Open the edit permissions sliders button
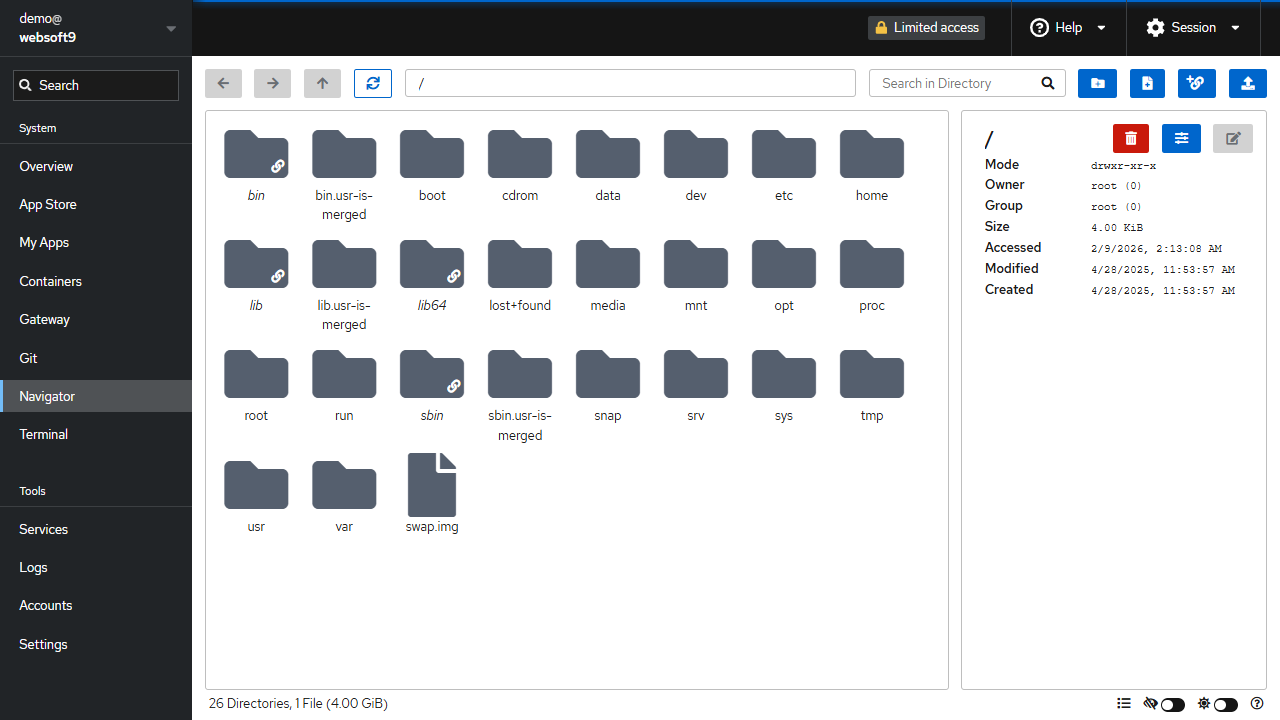Viewport: 1280px width, 720px height. (x=1181, y=138)
